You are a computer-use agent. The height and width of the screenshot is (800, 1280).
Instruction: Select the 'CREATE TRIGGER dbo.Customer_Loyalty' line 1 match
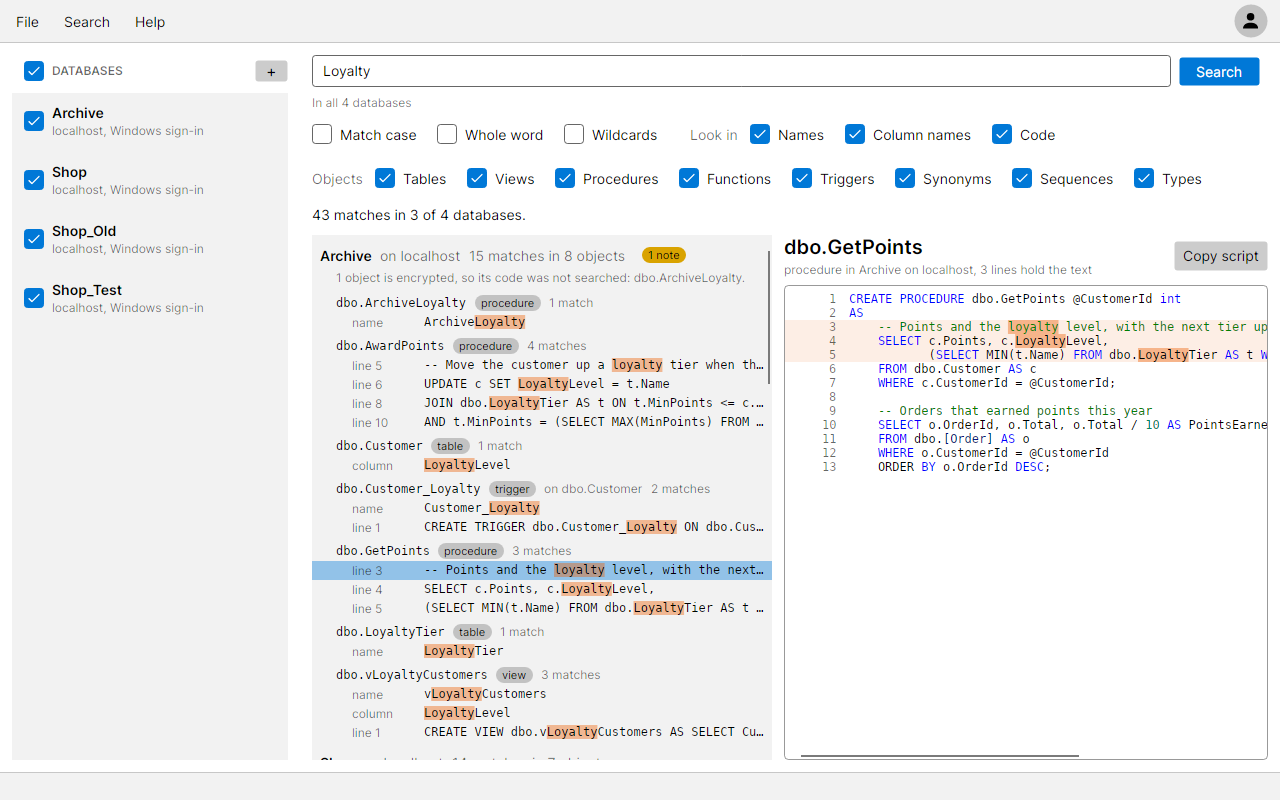tap(542, 527)
